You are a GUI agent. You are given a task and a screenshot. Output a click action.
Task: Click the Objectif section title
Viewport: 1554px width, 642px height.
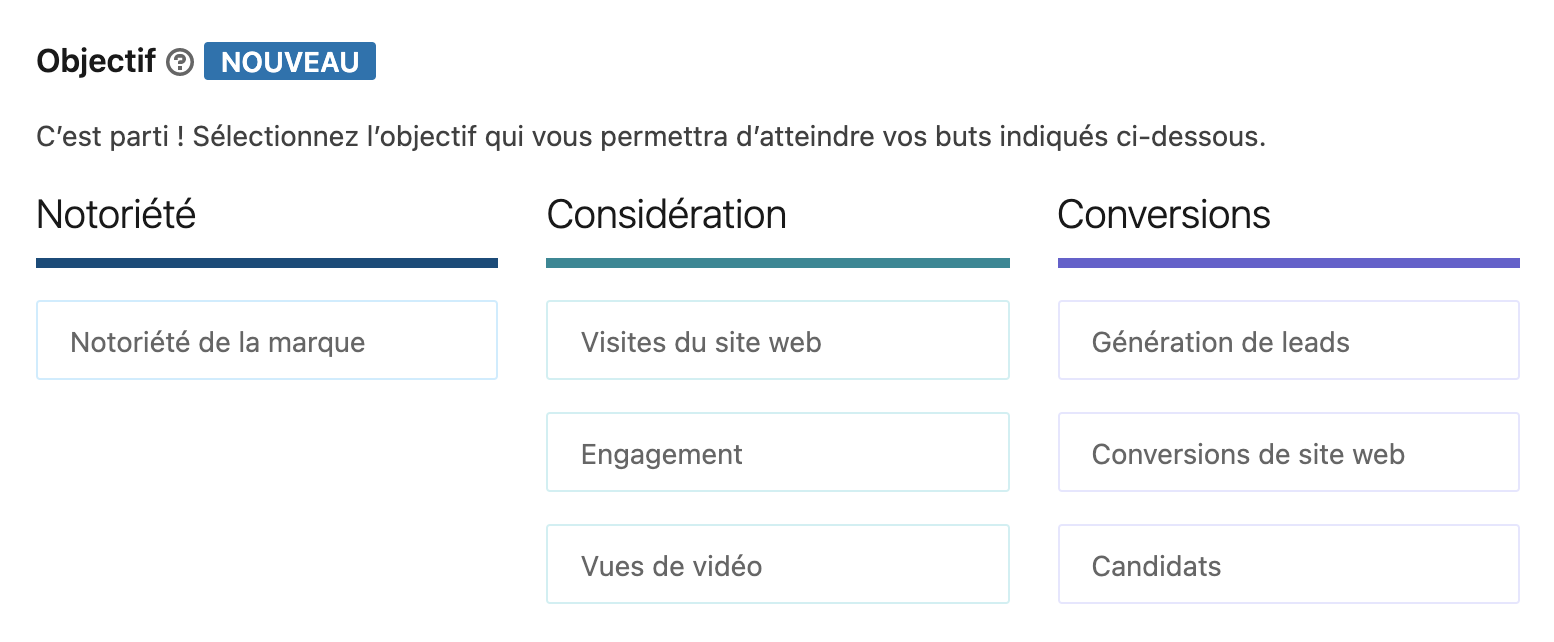tap(96, 62)
